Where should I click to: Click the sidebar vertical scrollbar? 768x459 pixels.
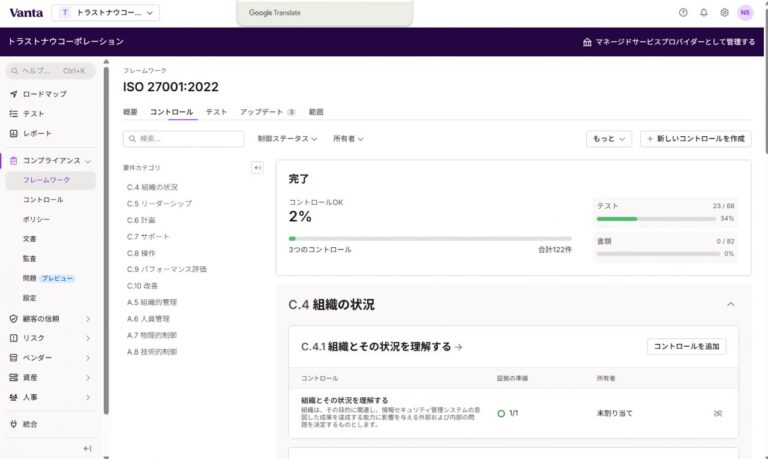tap(106, 240)
